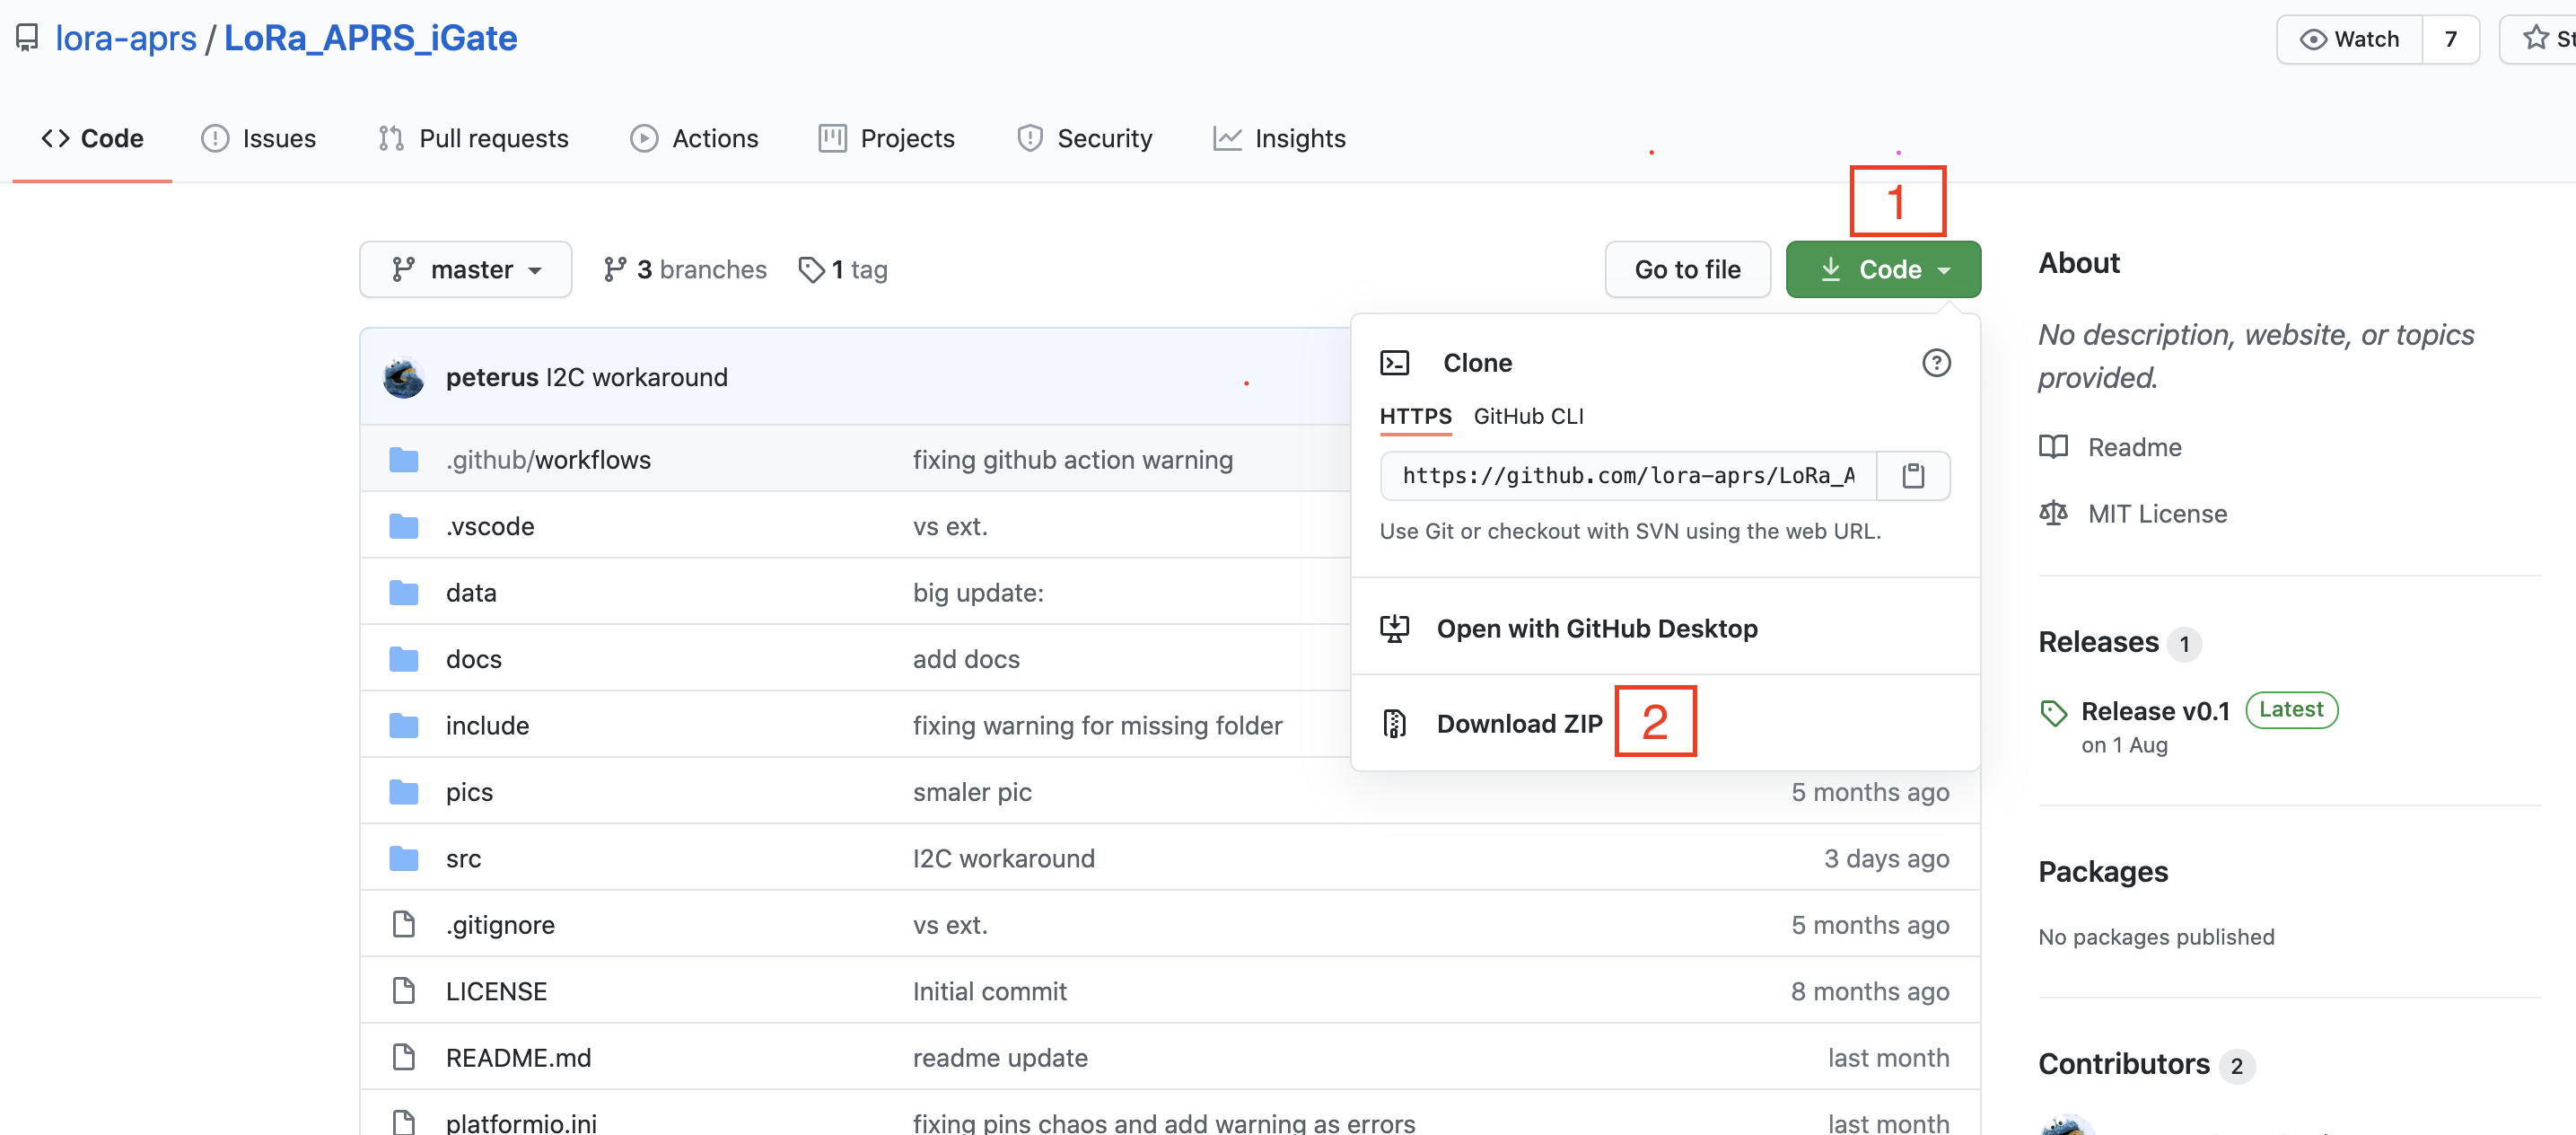Viewport: 2576px width, 1135px height.
Task: Open the Issues tab
Action: pyautogui.click(x=259, y=138)
